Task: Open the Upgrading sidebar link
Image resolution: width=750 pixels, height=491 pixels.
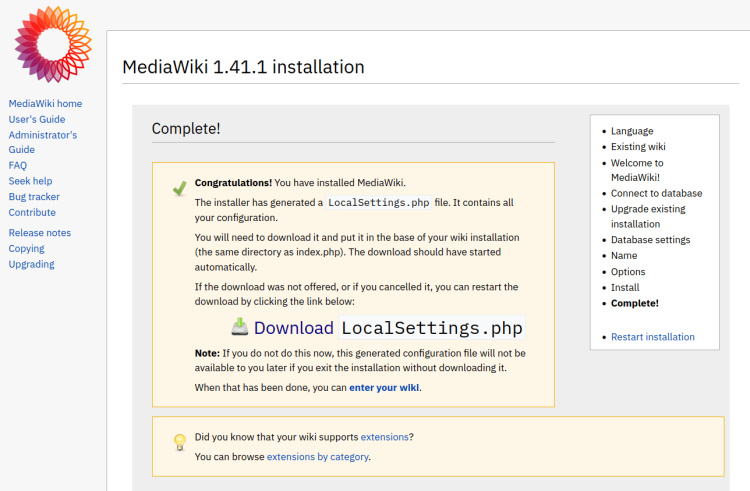Action: [31, 265]
